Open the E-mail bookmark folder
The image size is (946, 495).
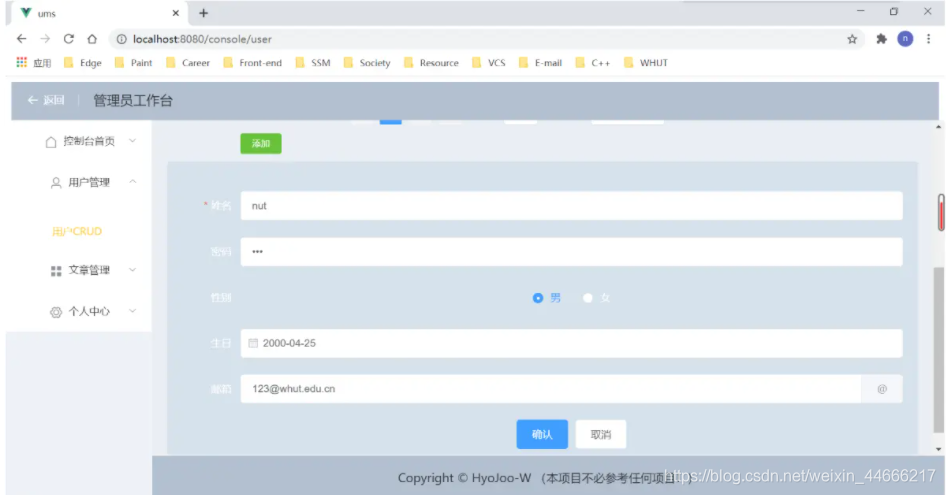pos(540,62)
